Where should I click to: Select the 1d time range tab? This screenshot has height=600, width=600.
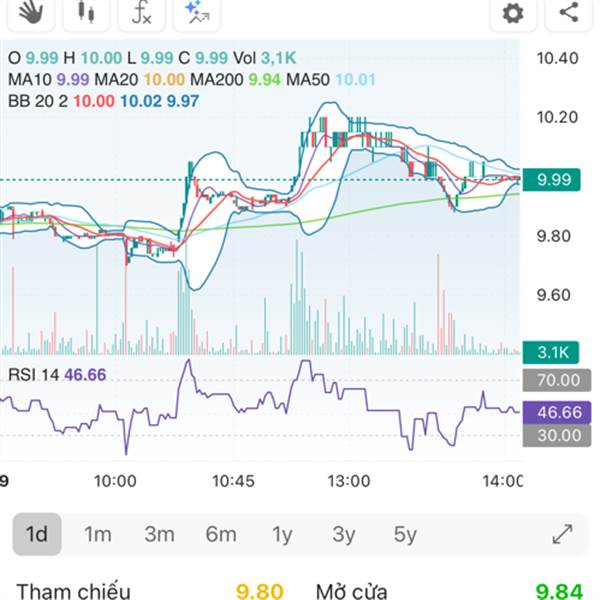tap(37, 534)
